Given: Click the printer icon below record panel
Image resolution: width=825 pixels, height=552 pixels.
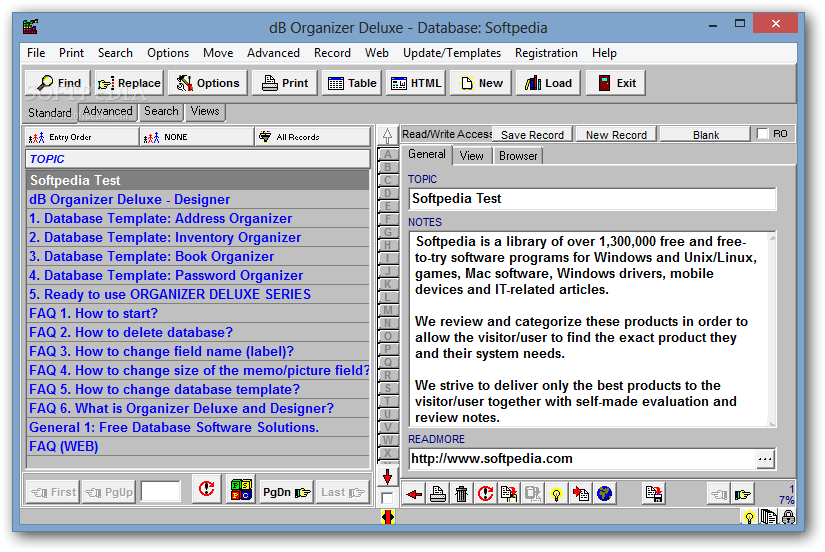Looking at the screenshot, I should click(x=438, y=494).
